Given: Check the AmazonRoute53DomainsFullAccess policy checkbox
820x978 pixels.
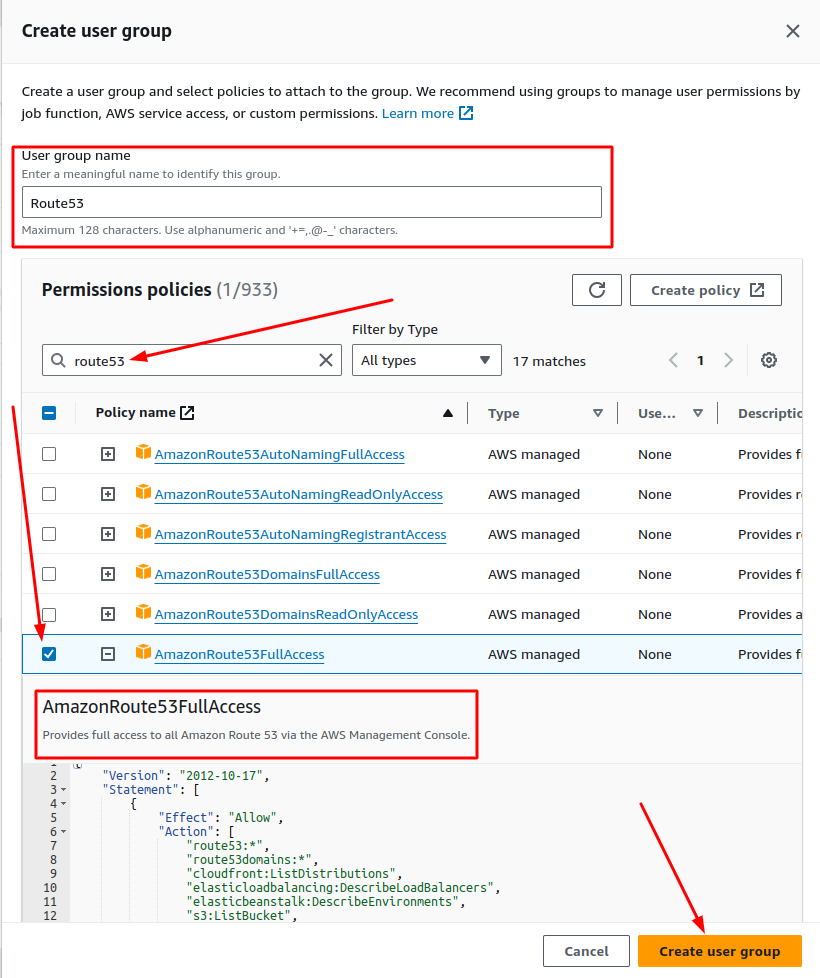Looking at the screenshot, I should tap(49, 574).
